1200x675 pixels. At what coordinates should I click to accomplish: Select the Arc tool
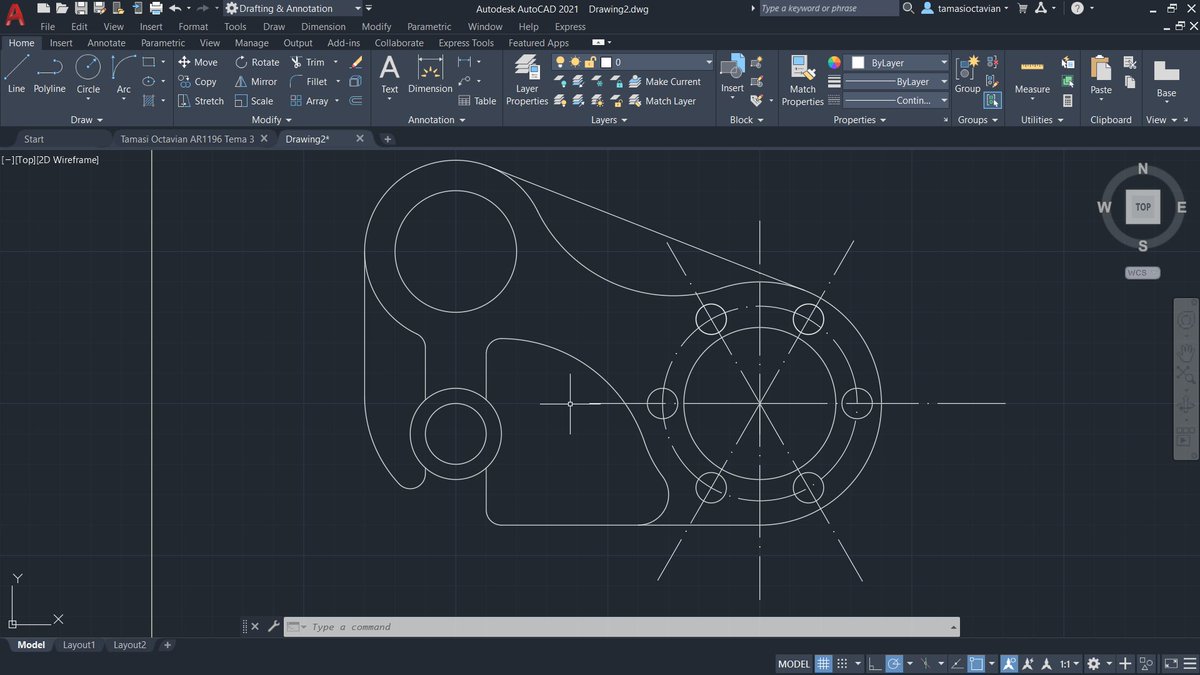point(123,75)
